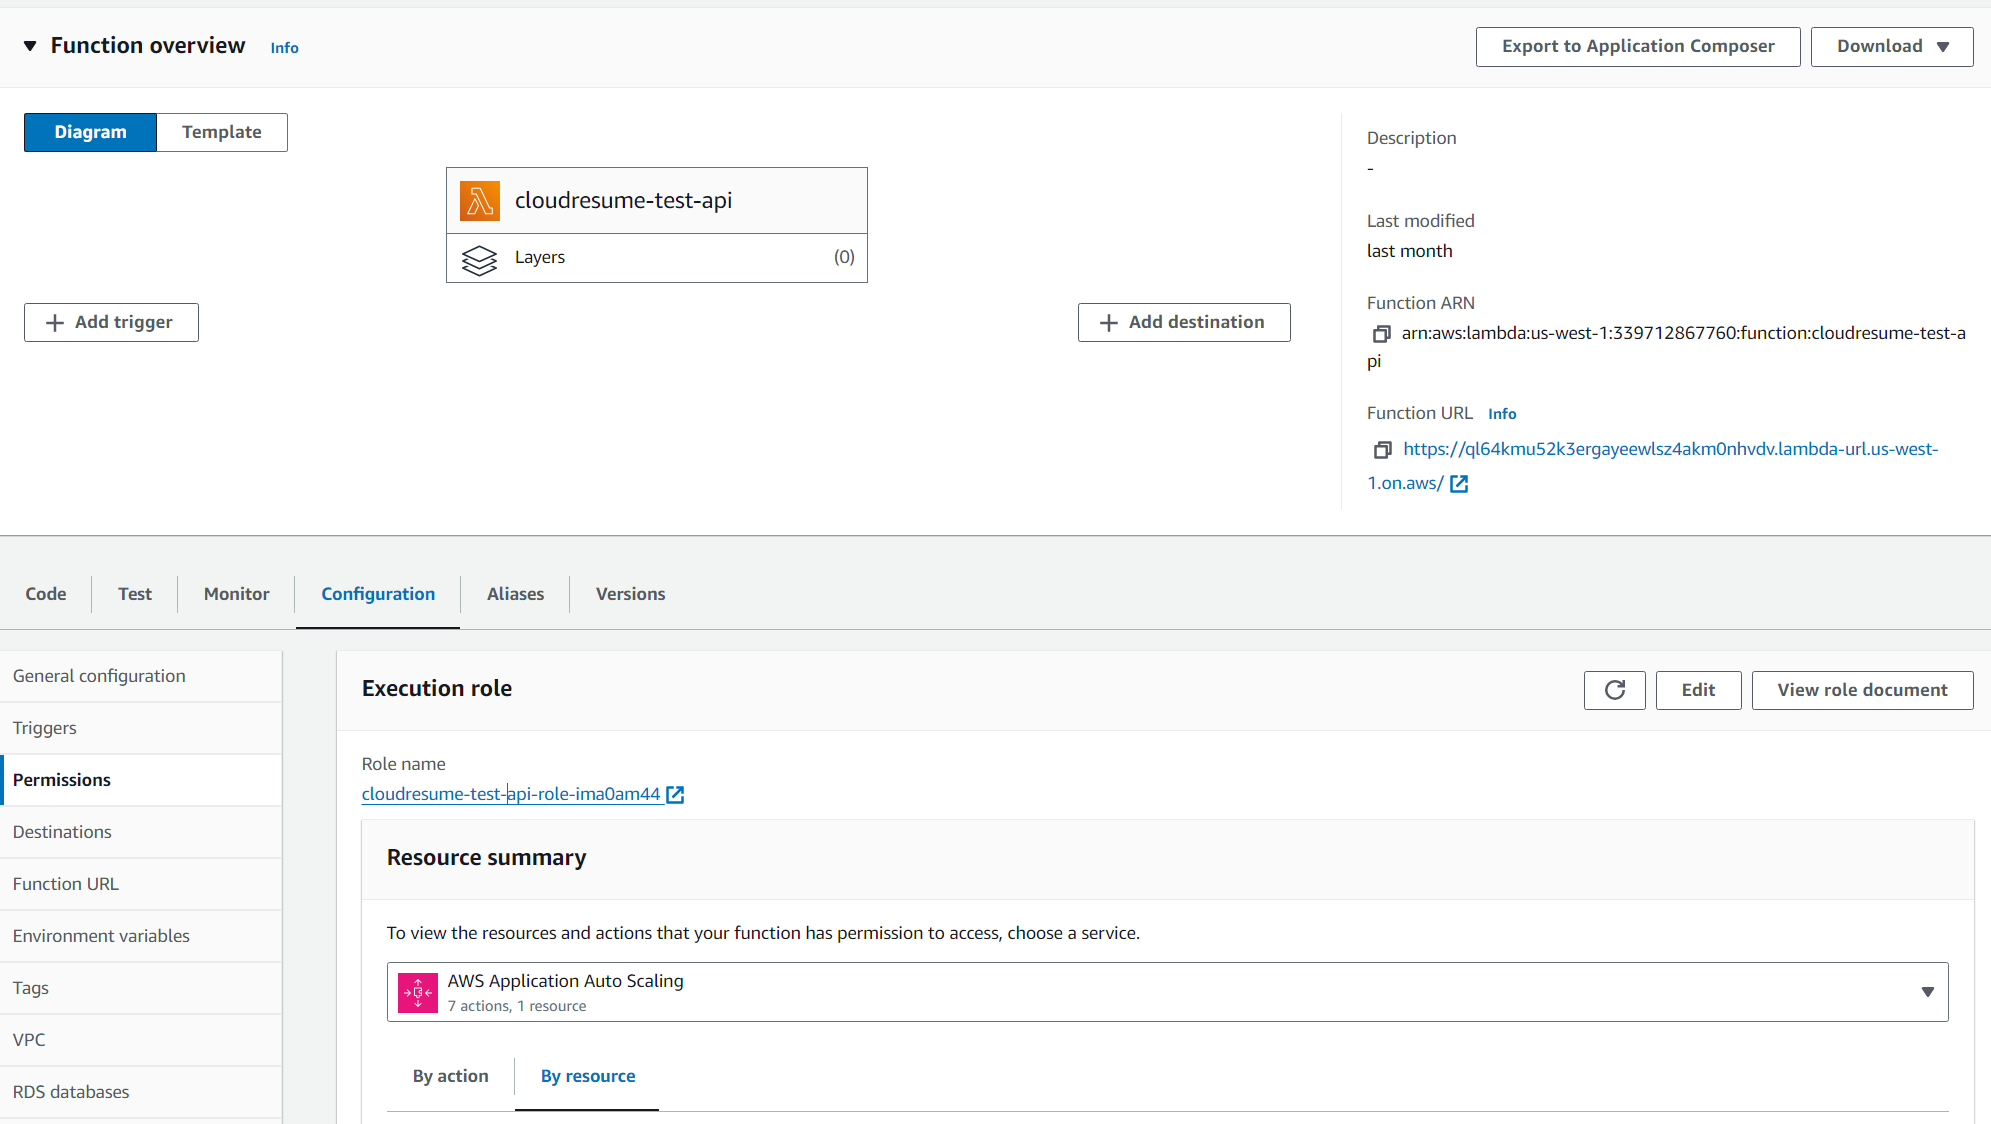The image size is (1991, 1124).
Task: Select the Function ARN text value
Action: click(x=1666, y=347)
